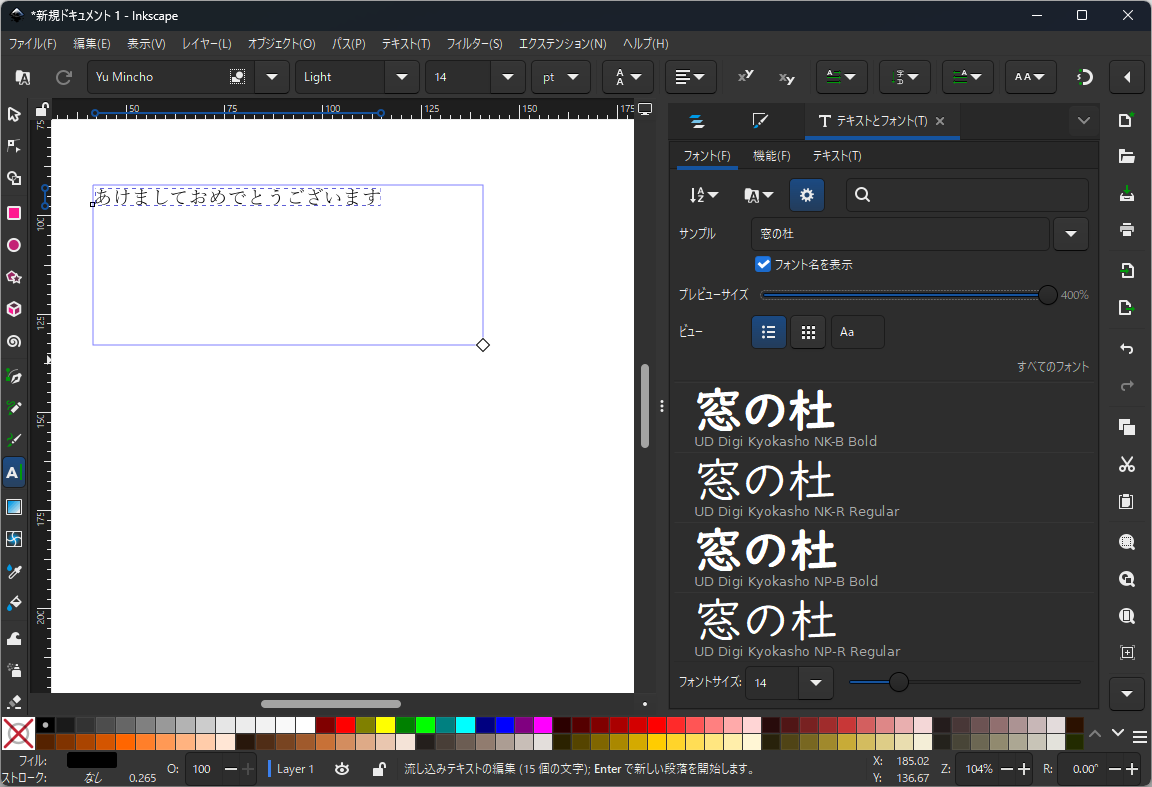1152x787 pixels.
Task: Select the Paint bucket tool
Action: tap(14, 604)
